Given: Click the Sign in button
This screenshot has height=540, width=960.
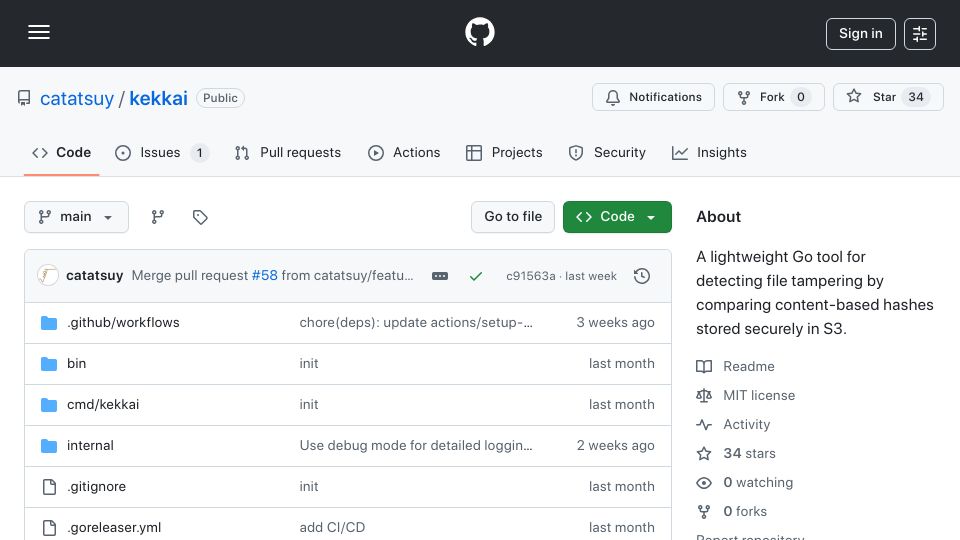Looking at the screenshot, I should [860, 34].
